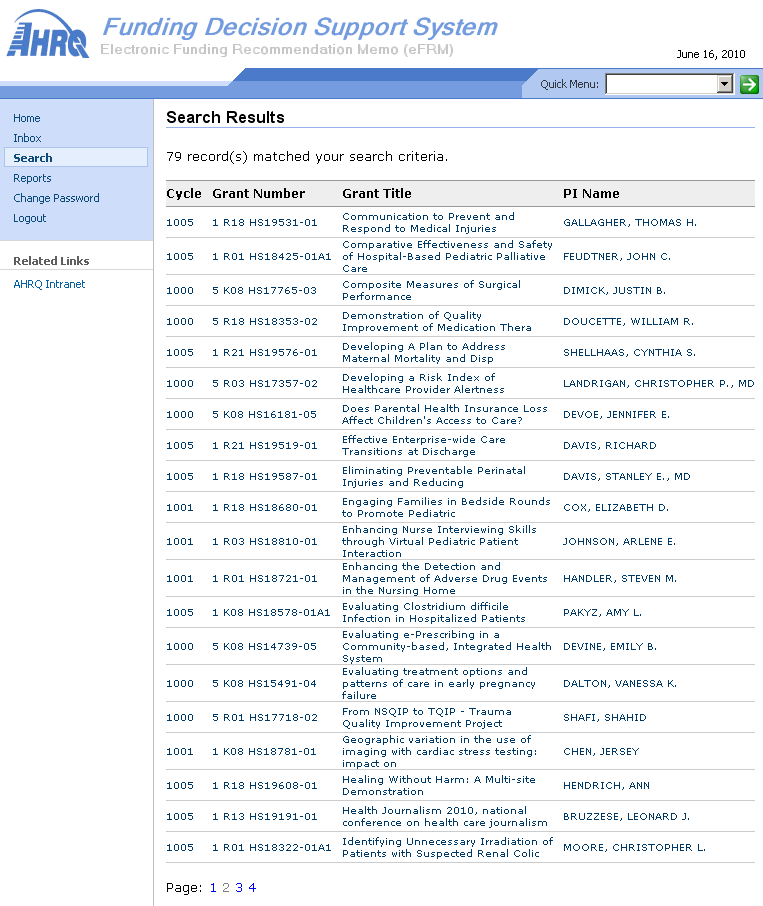Open grant 1 R03 HS18810-01
763x906 pixels.
(265, 542)
